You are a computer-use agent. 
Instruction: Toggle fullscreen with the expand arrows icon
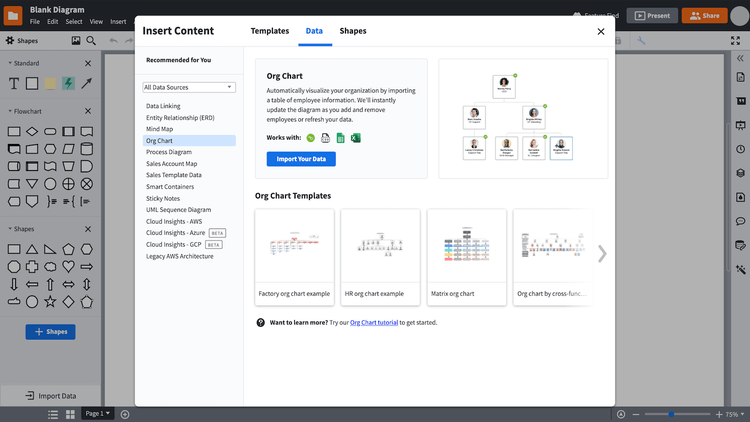click(x=736, y=41)
